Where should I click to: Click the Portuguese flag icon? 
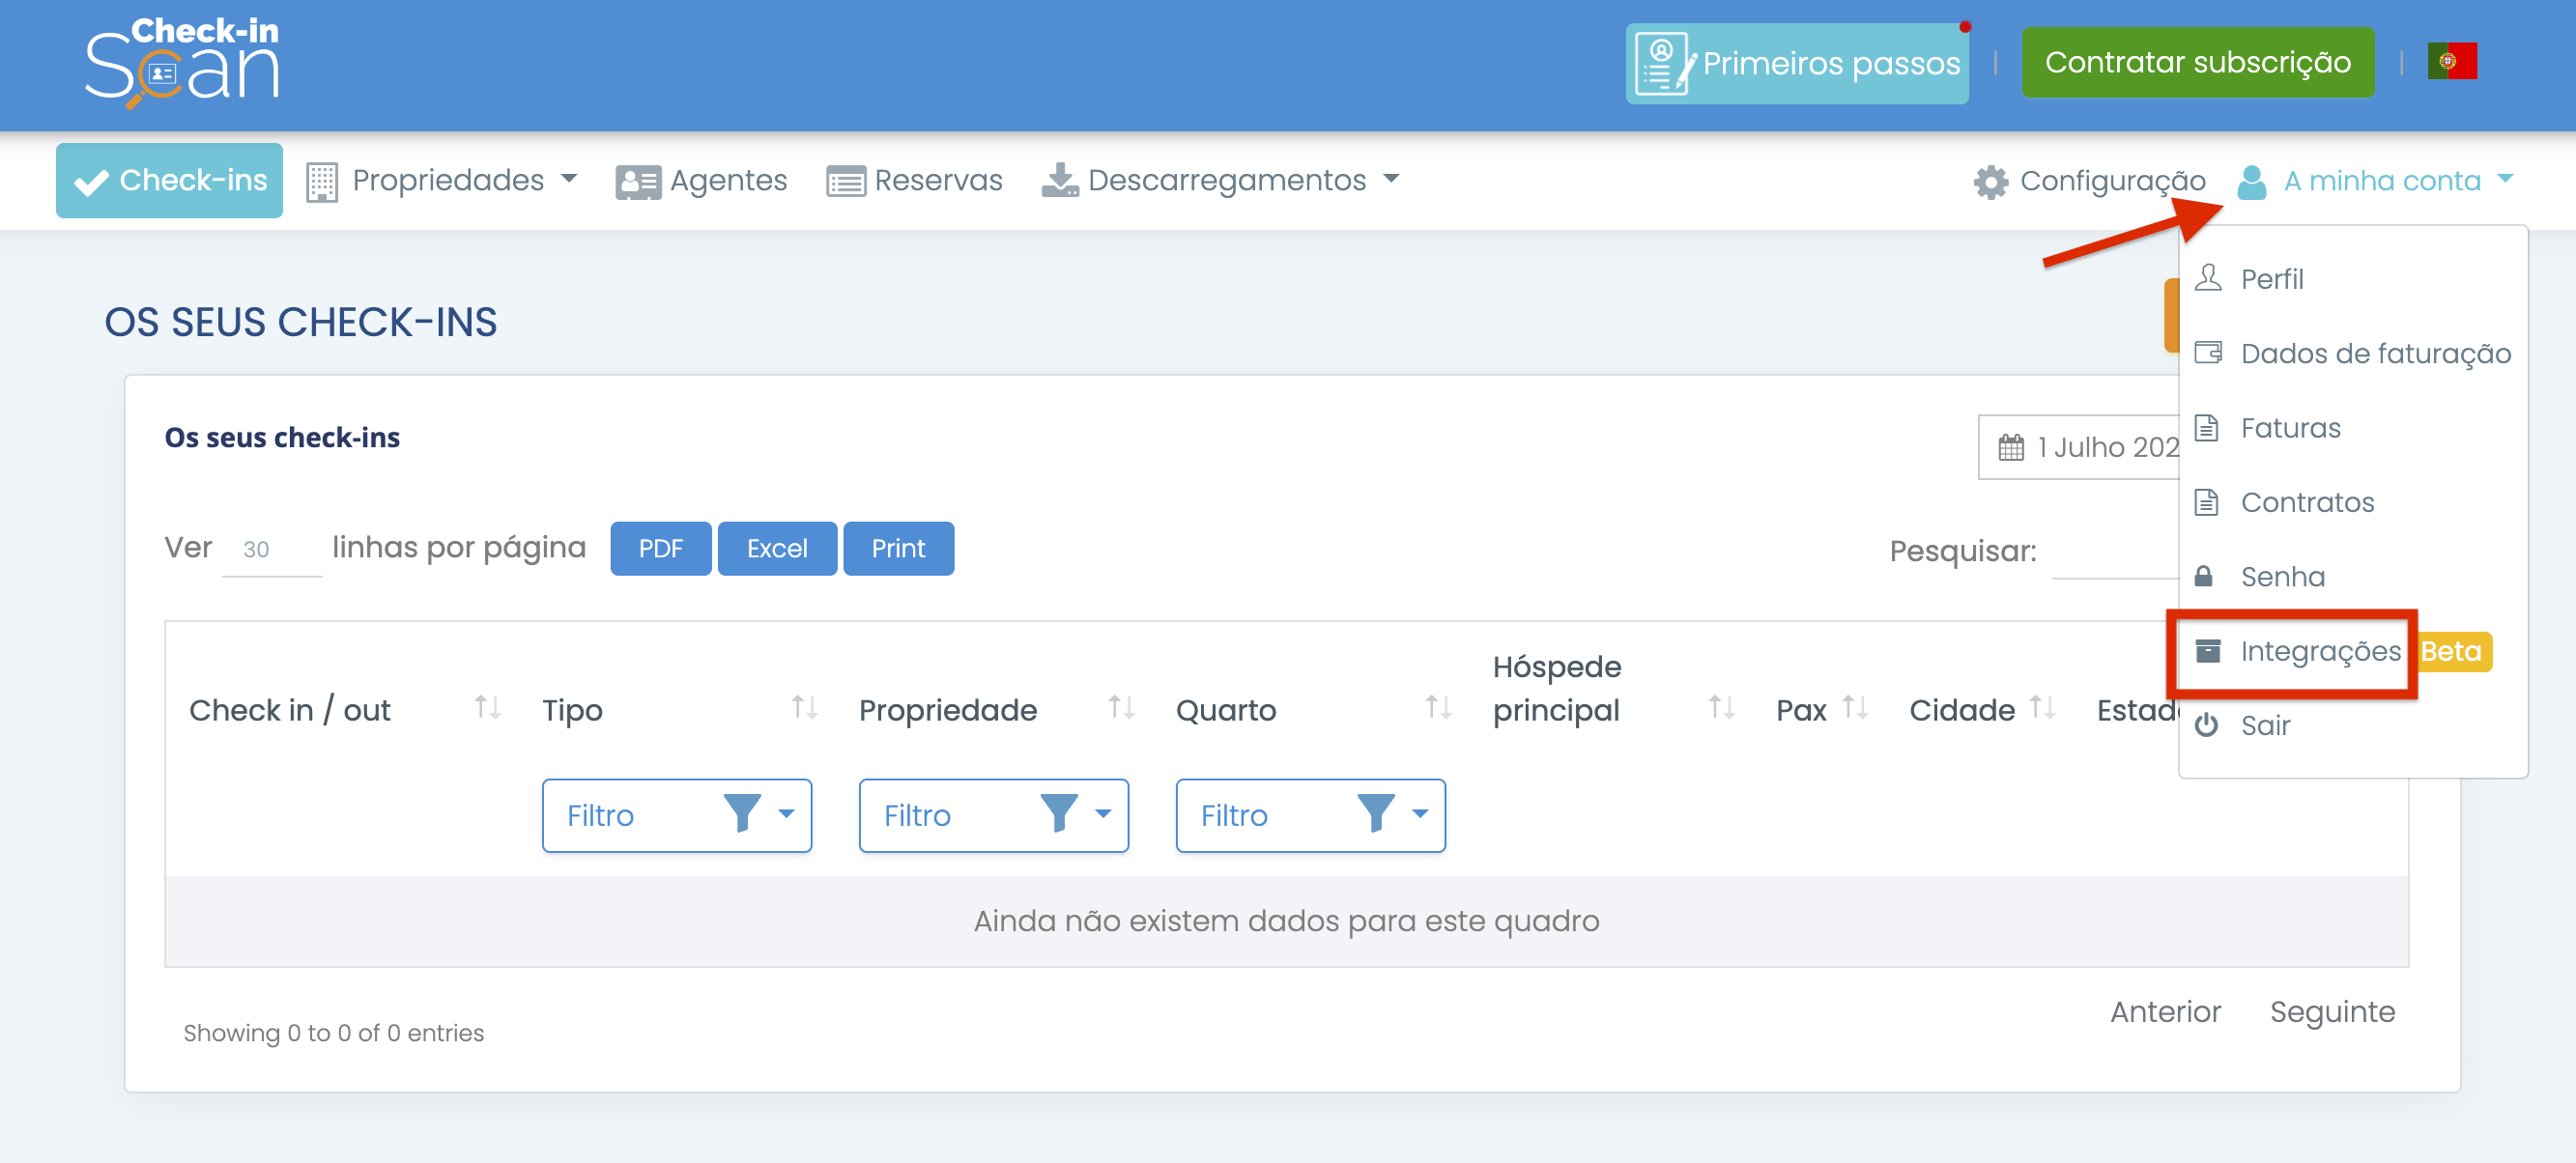(x=2454, y=61)
